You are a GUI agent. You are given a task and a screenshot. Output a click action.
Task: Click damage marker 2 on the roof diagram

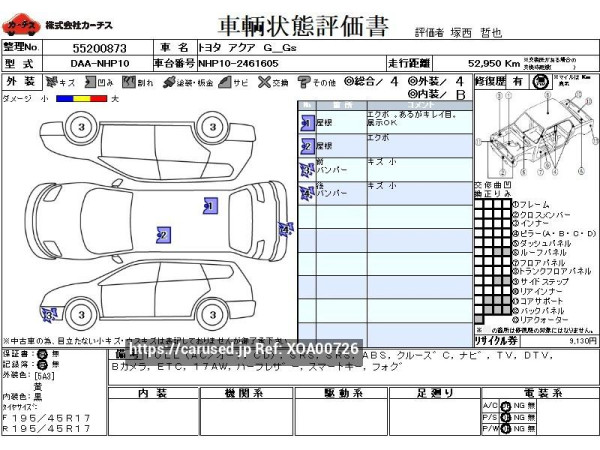[x=161, y=235]
